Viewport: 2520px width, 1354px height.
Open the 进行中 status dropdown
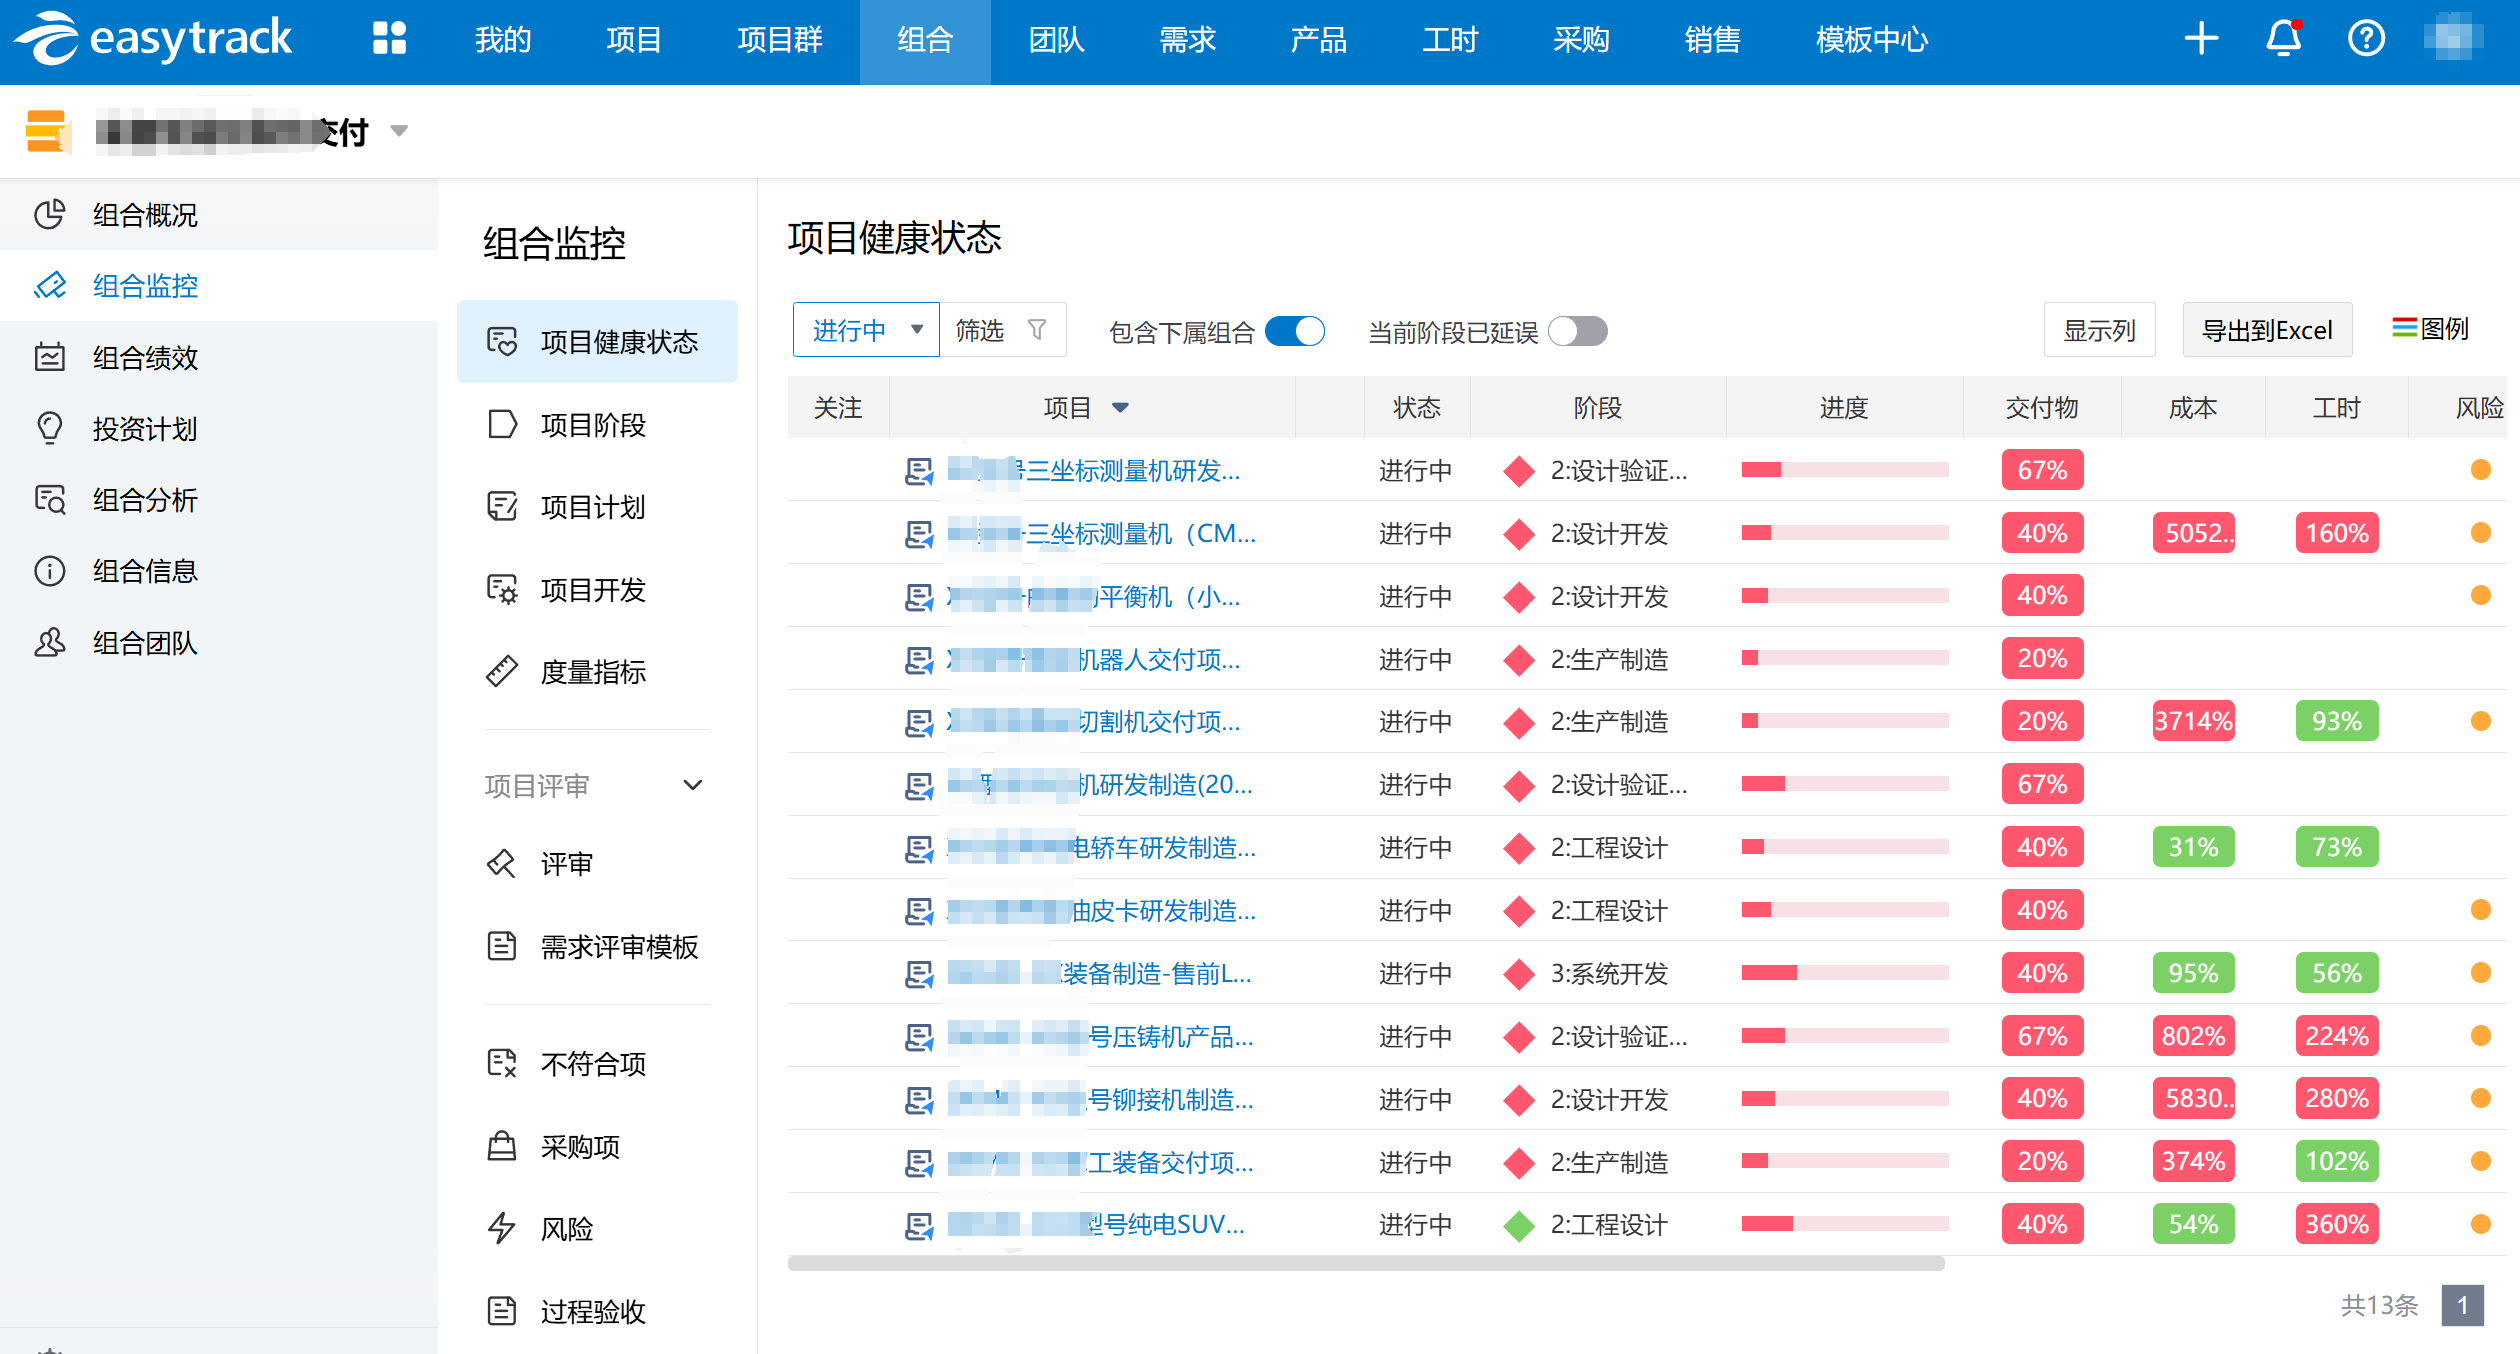coord(865,330)
